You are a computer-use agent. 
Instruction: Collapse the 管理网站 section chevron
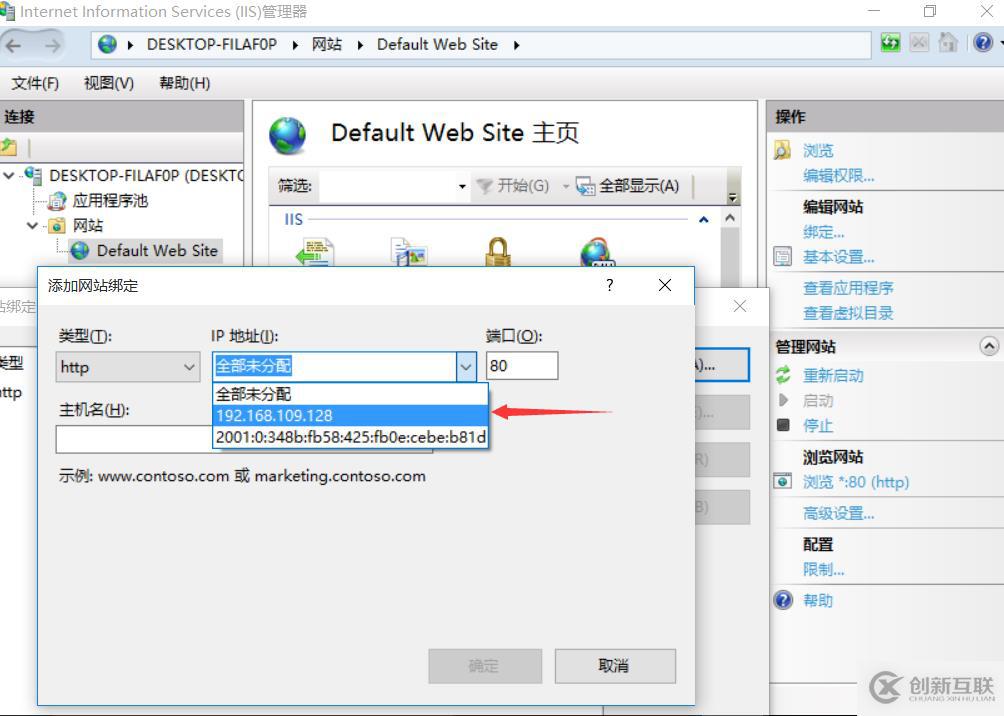pos(989,346)
